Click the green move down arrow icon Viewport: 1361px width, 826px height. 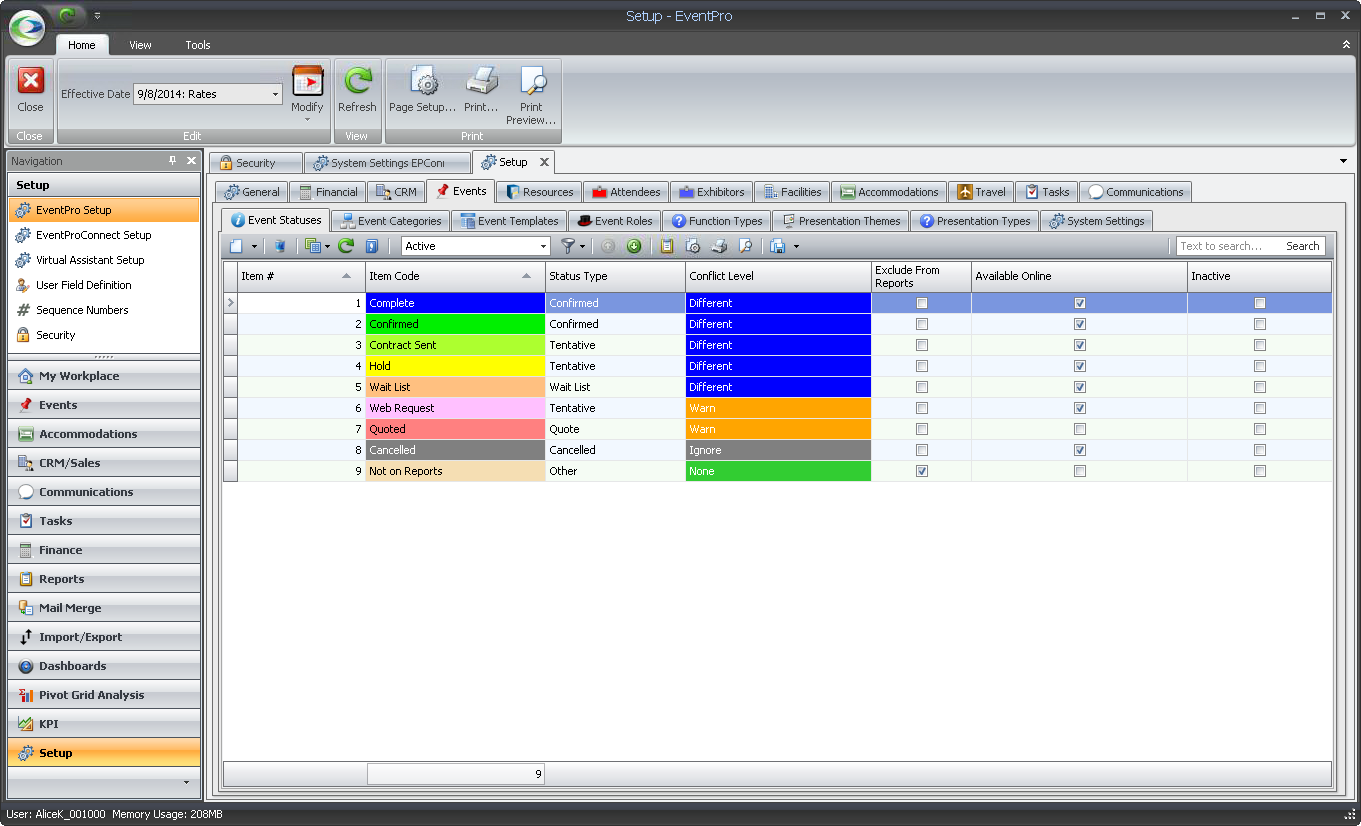point(634,246)
